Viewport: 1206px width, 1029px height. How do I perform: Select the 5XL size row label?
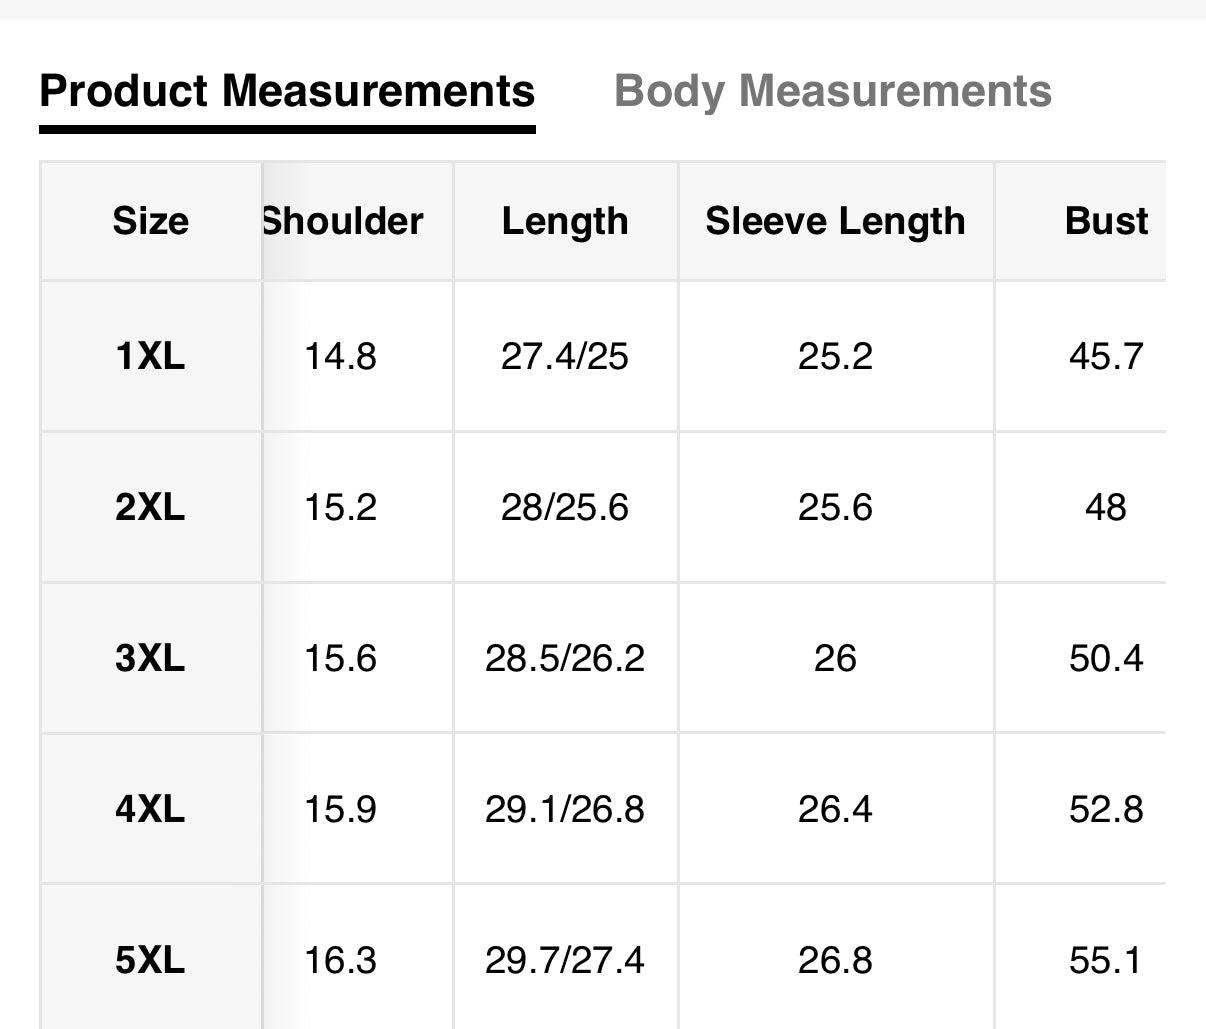[150, 960]
